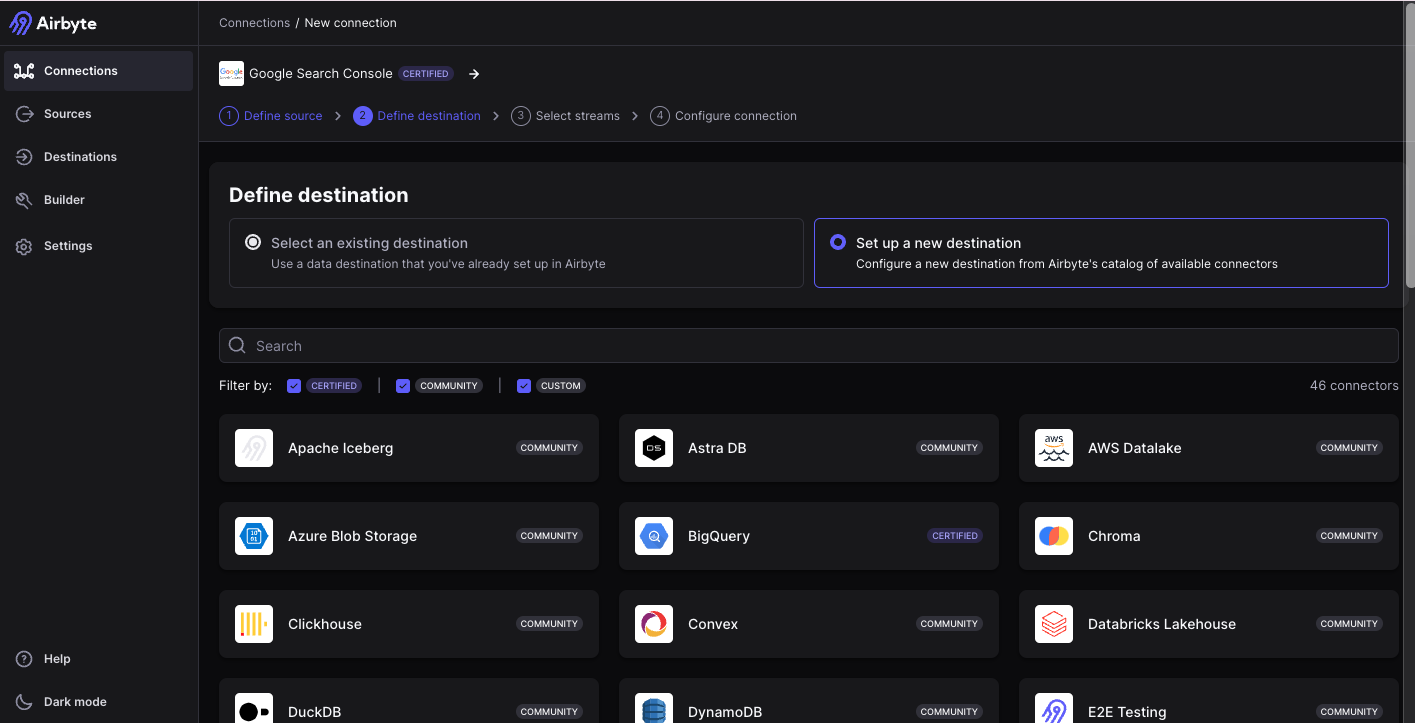
Task: Click the "New connection" breadcrumb text
Action: 350,23
